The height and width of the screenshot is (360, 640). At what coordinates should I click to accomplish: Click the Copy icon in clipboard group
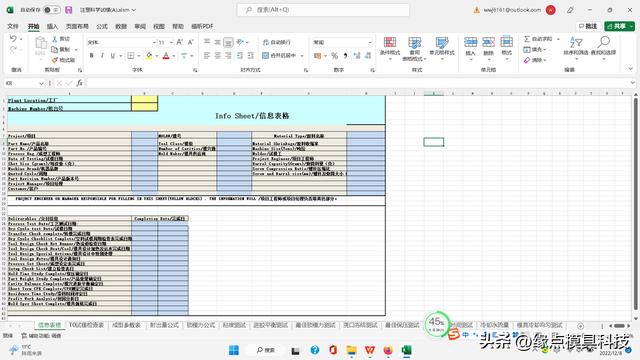(55, 49)
